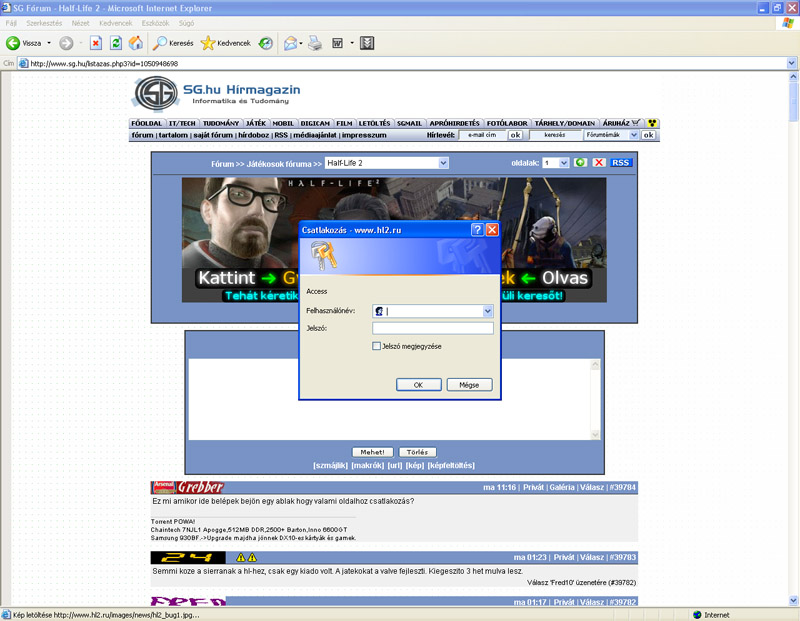Click the Stop loading toolbar icon
The width and height of the screenshot is (800, 621).
tap(96, 43)
